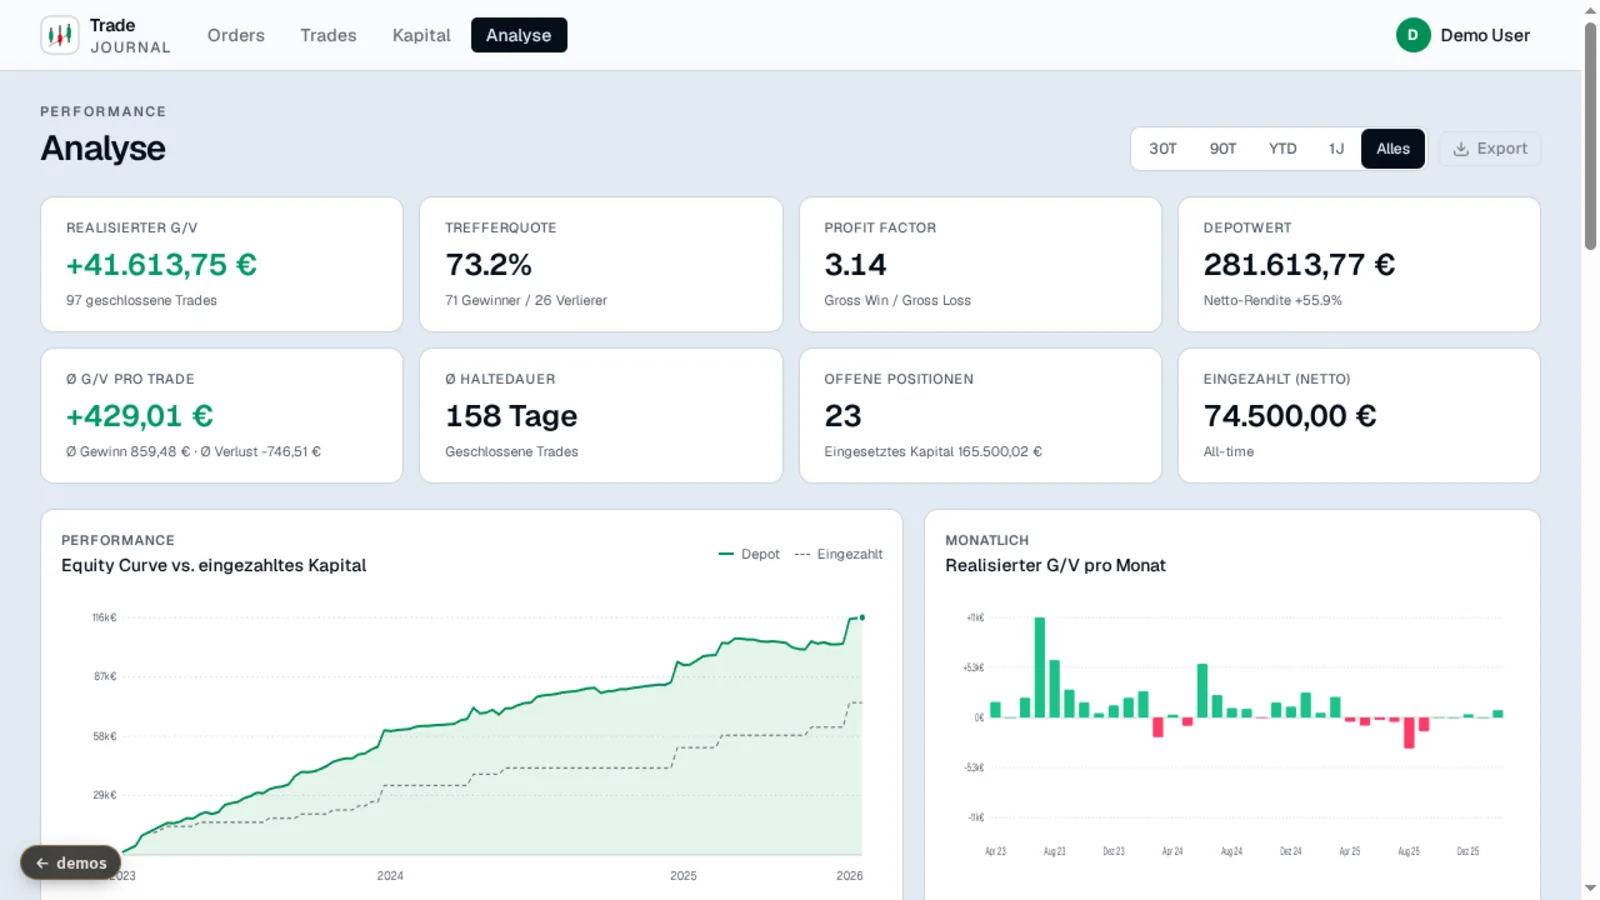1600x900 pixels.
Task: Switch to the Kapital tab
Action: (x=421, y=35)
